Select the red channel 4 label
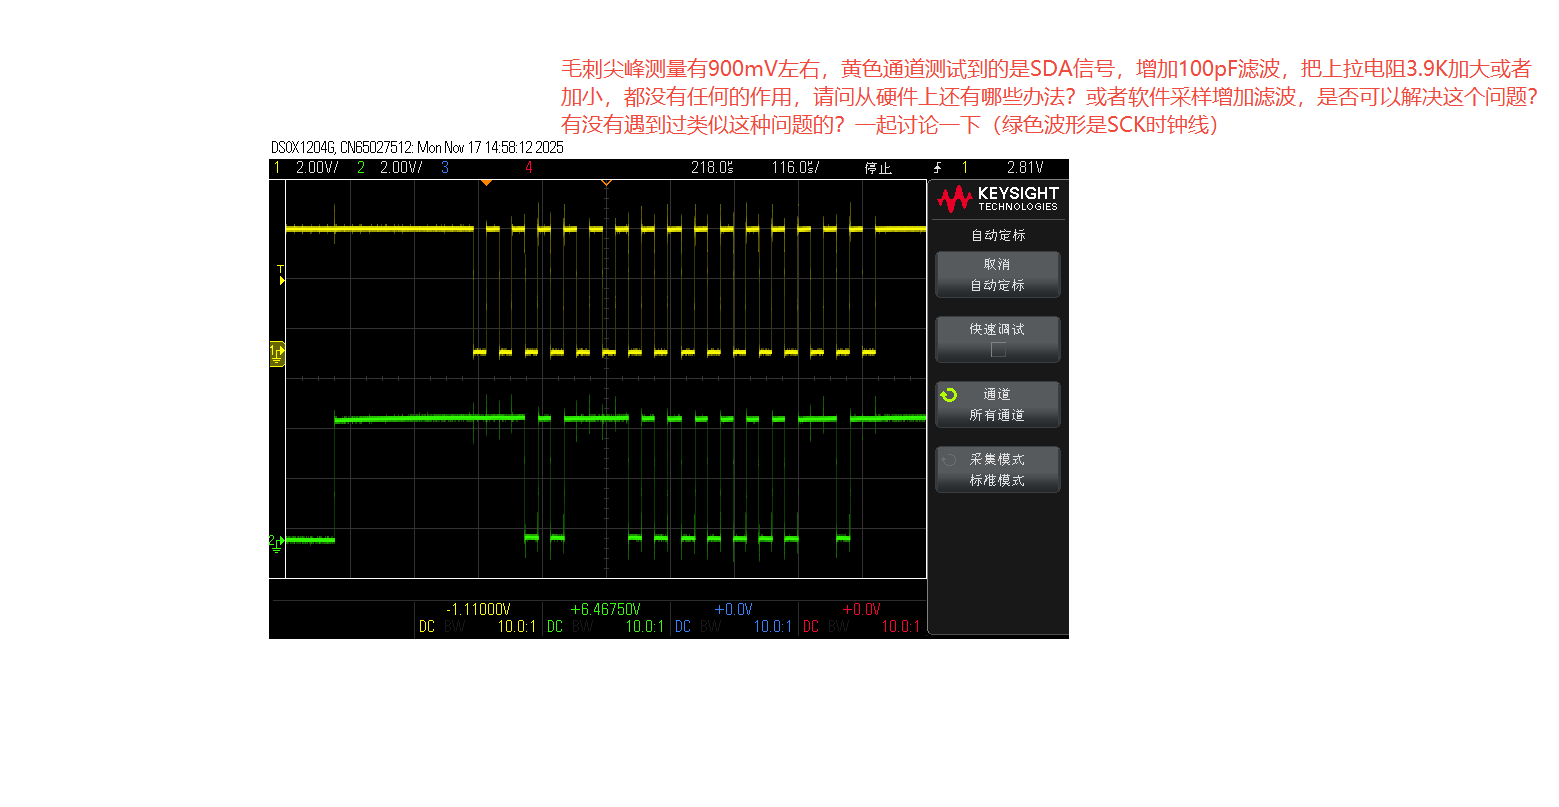Viewport: 1559px width, 807px height. [529, 168]
